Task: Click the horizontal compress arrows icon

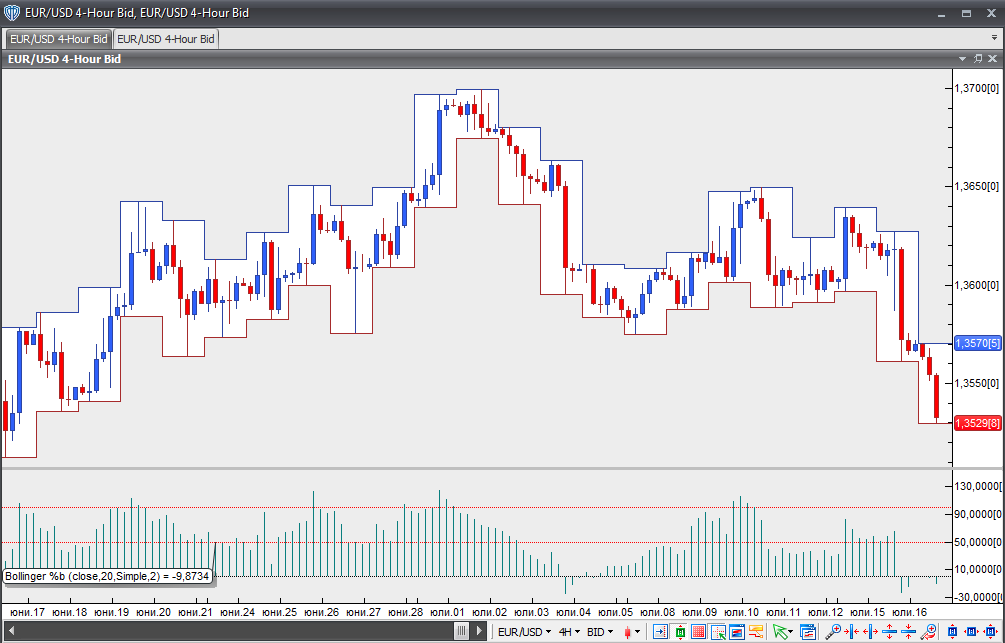Action: [x=853, y=632]
